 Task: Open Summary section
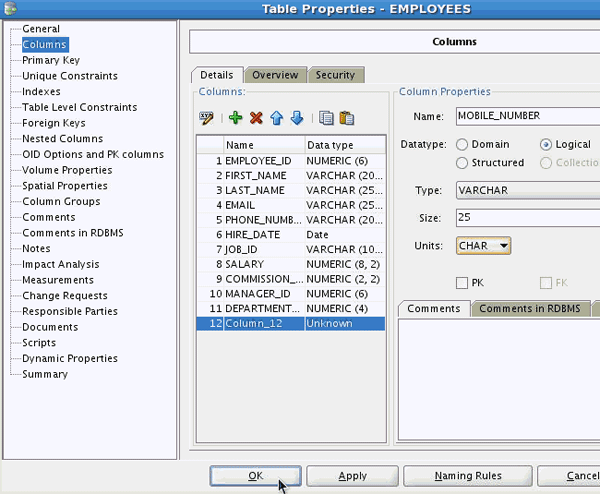(x=45, y=374)
